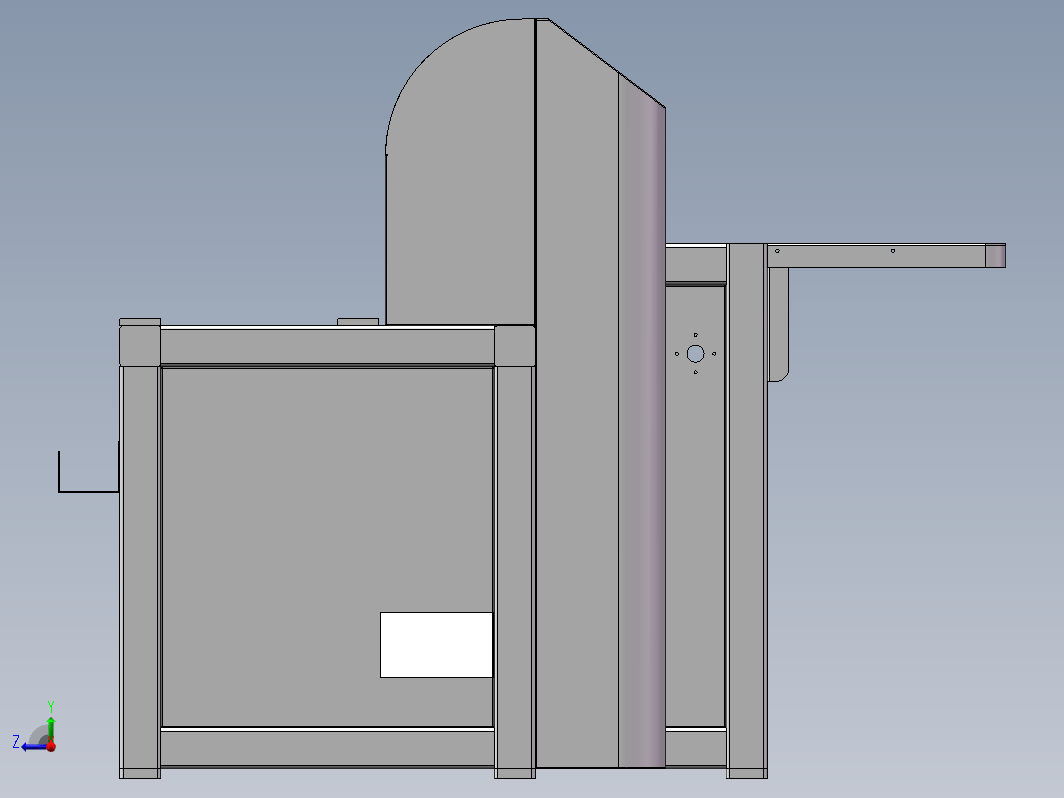Select the large center circular hole on the side panel
This screenshot has width=1064, height=798.
[696, 354]
